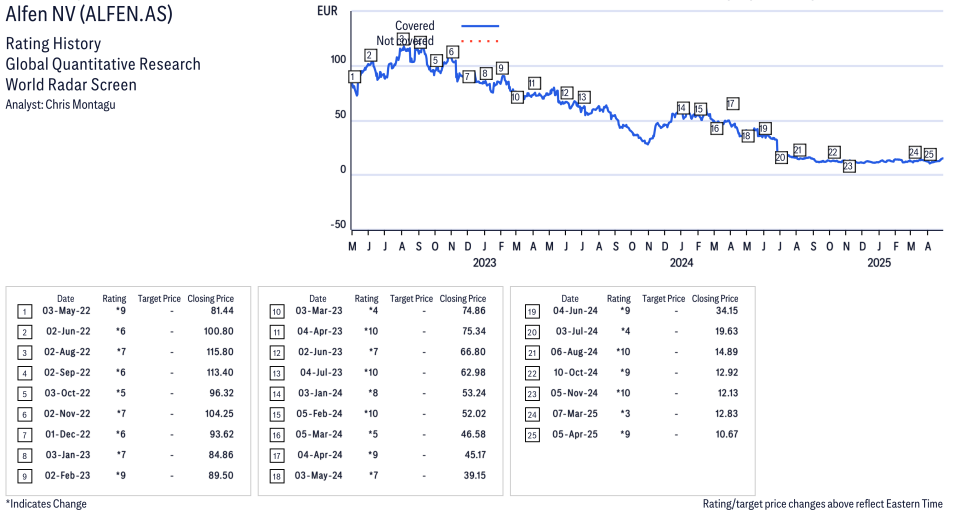Select the closing price 100.80
The width and height of the screenshot is (954, 510).
pyautogui.click(x=218, y=331)
